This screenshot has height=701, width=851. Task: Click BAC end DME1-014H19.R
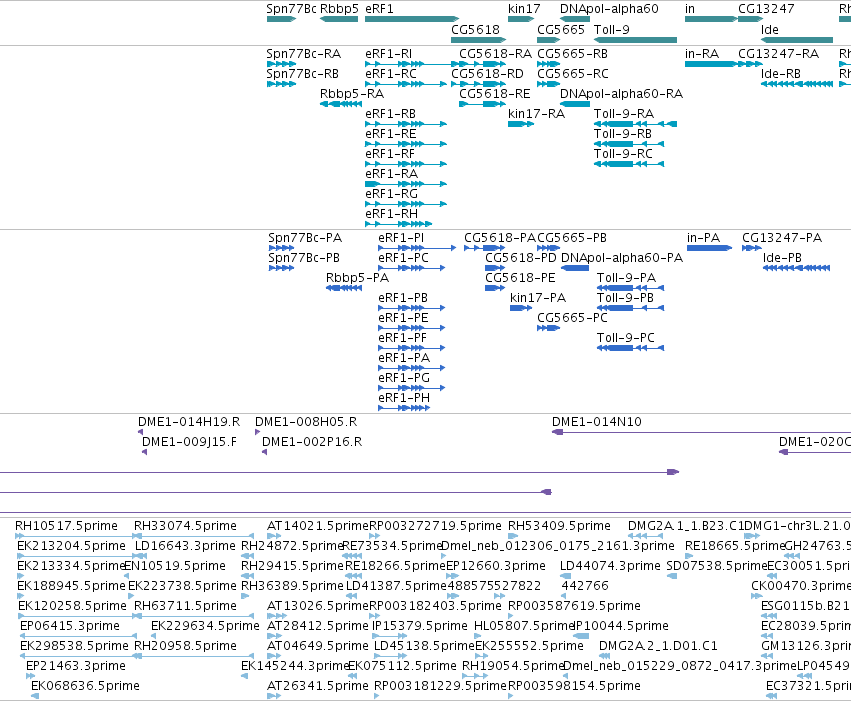(189, 422)
